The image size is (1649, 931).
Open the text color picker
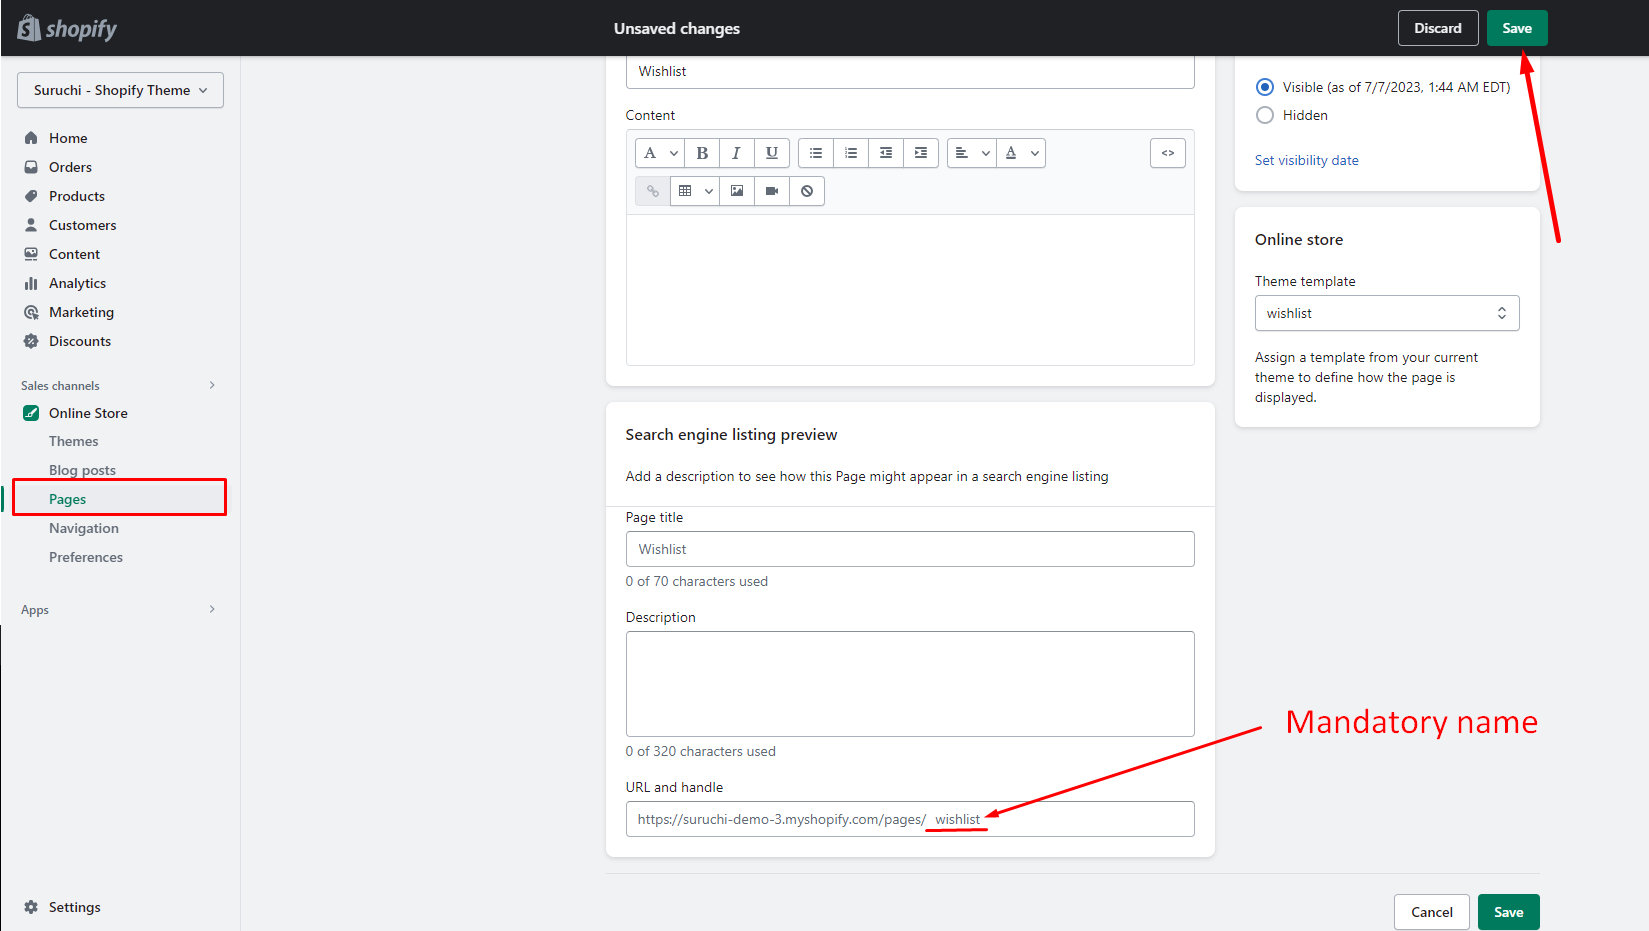click(x=1020, y=153)
